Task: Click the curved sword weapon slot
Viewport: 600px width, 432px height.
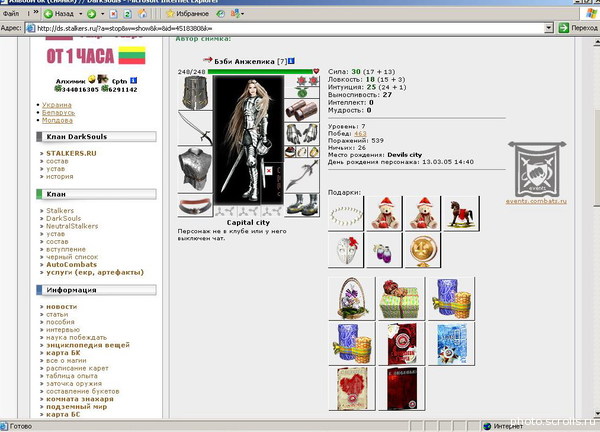Action: tap(195, 128)
